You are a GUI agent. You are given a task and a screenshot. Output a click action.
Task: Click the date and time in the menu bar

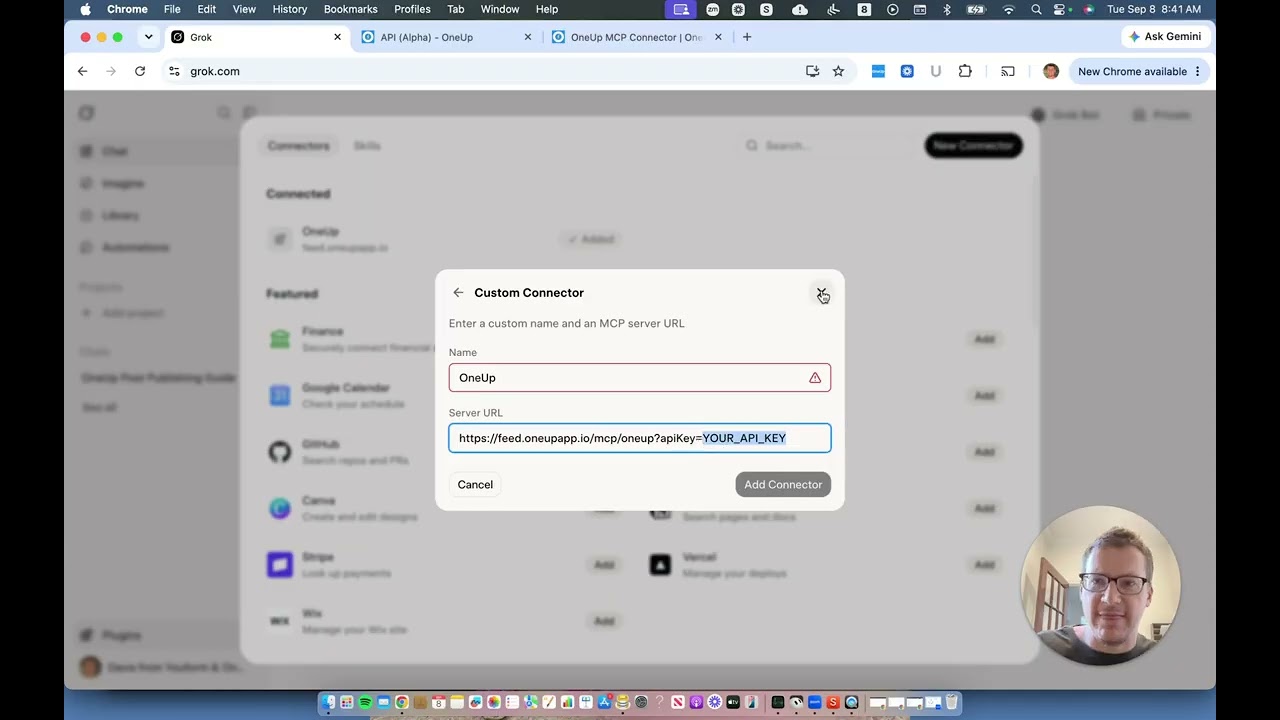(x=1154, y=9)
